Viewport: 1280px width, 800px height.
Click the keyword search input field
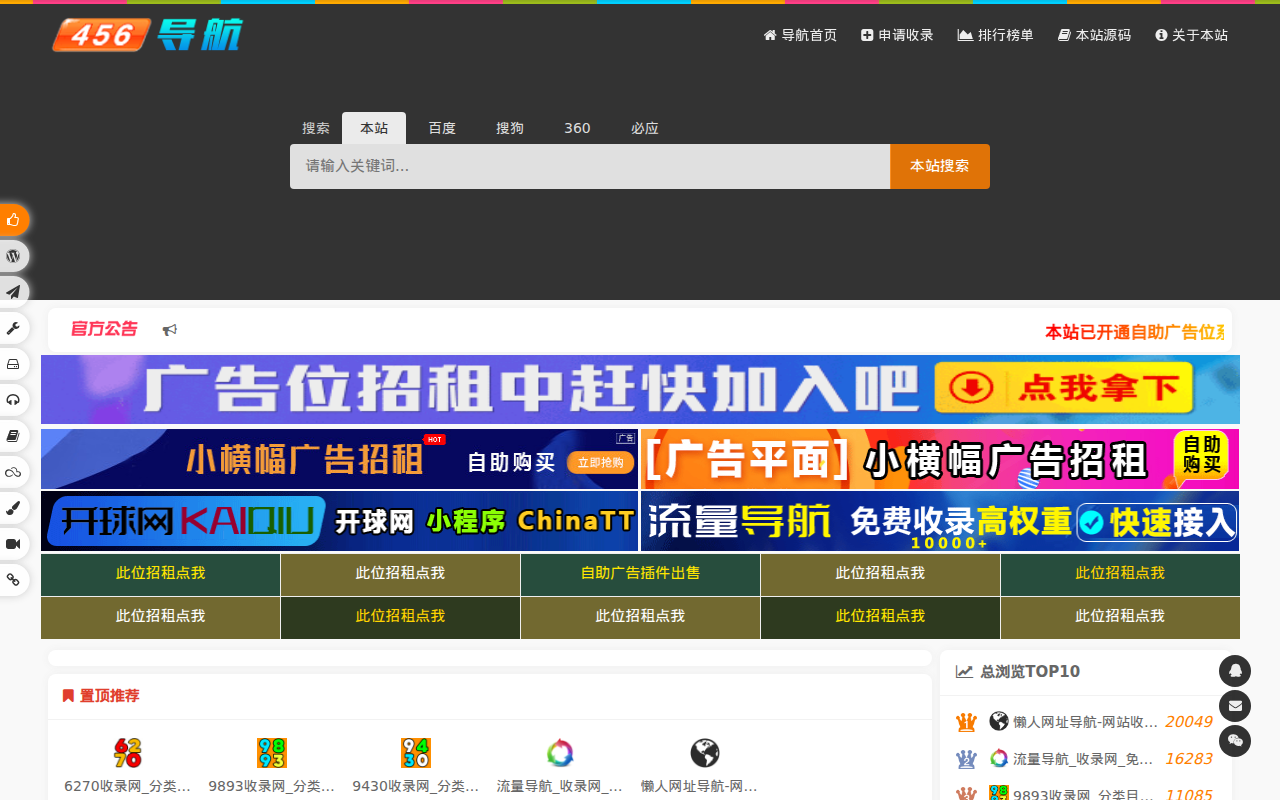(588, 166)
